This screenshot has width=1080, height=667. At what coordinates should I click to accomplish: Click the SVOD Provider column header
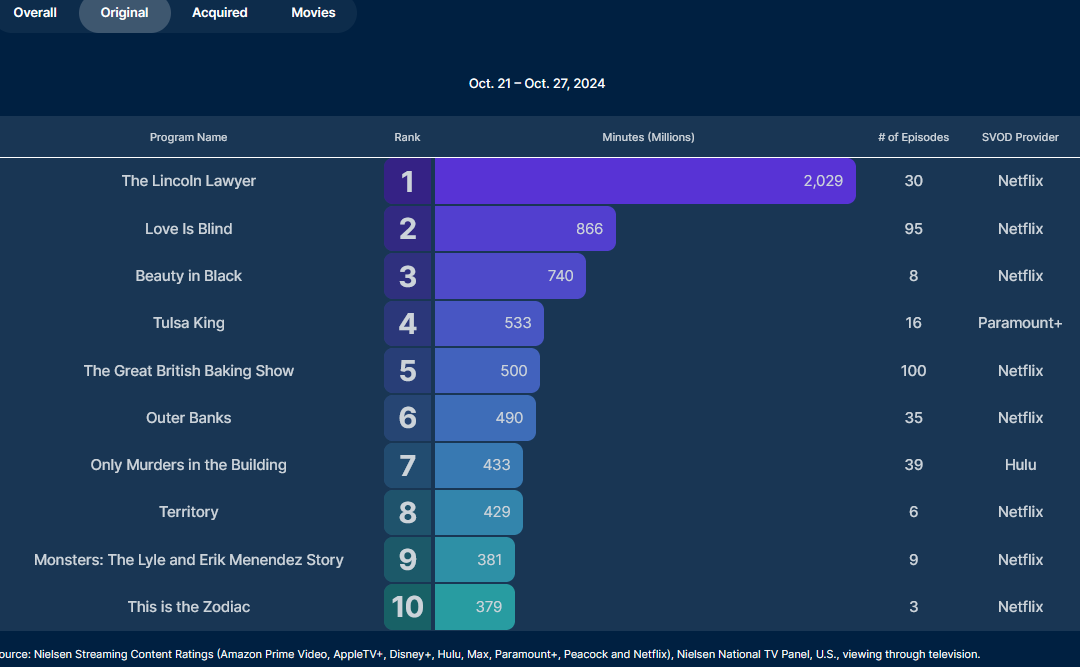click(1020, 137)
